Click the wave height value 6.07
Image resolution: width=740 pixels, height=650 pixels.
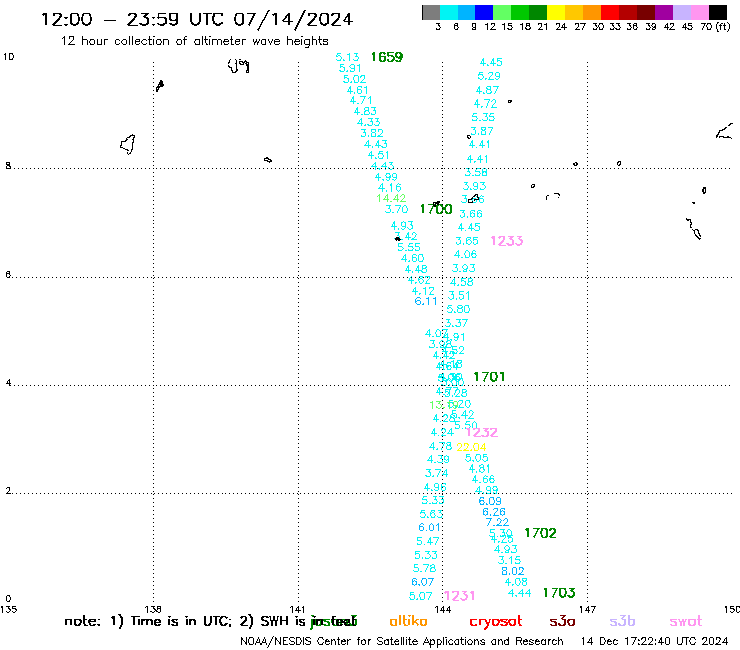(422, 582)
